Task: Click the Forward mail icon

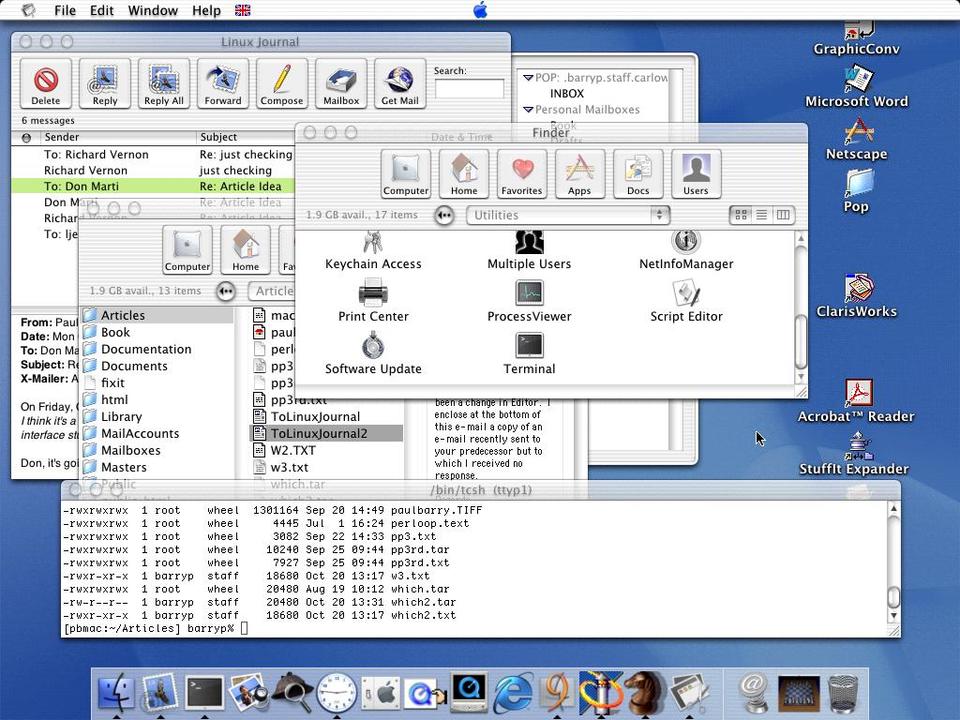Action: pos(222,82)
